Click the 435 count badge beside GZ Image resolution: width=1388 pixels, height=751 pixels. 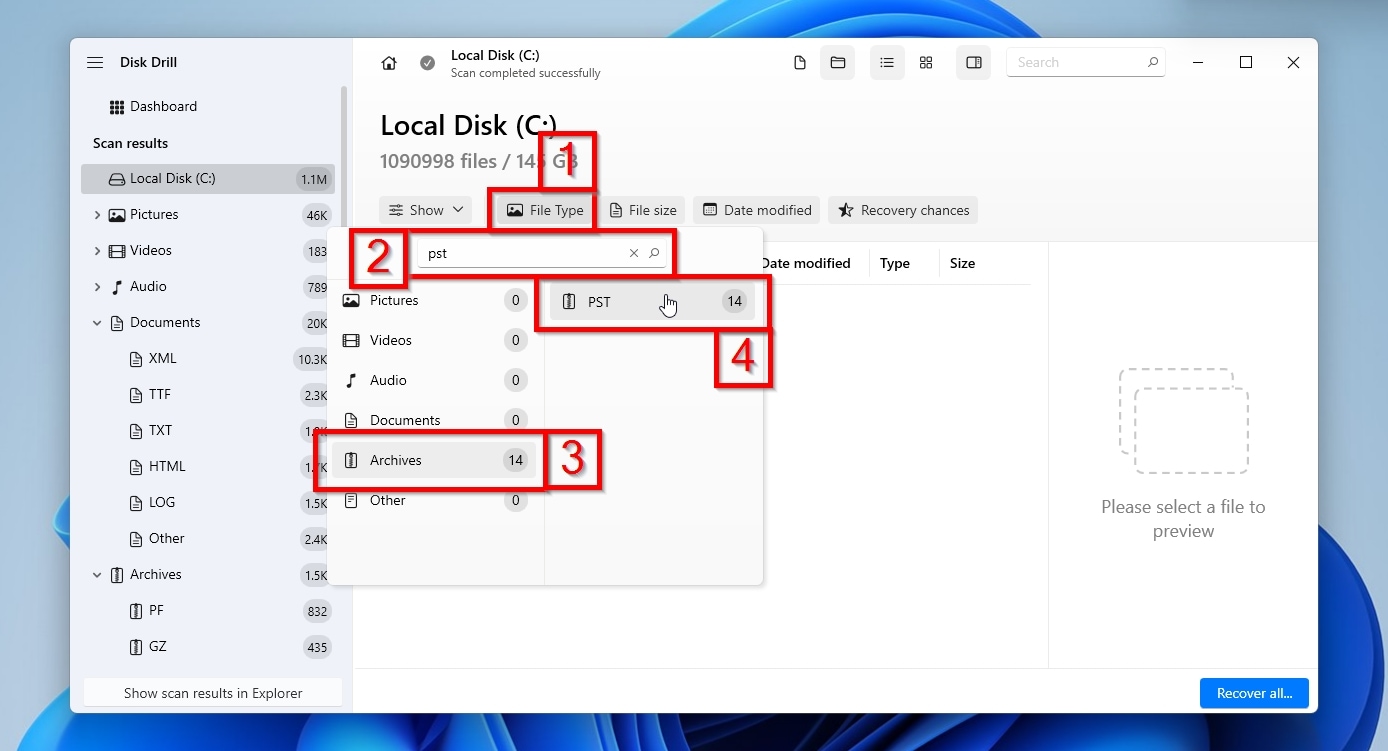(x=317, y=648)
